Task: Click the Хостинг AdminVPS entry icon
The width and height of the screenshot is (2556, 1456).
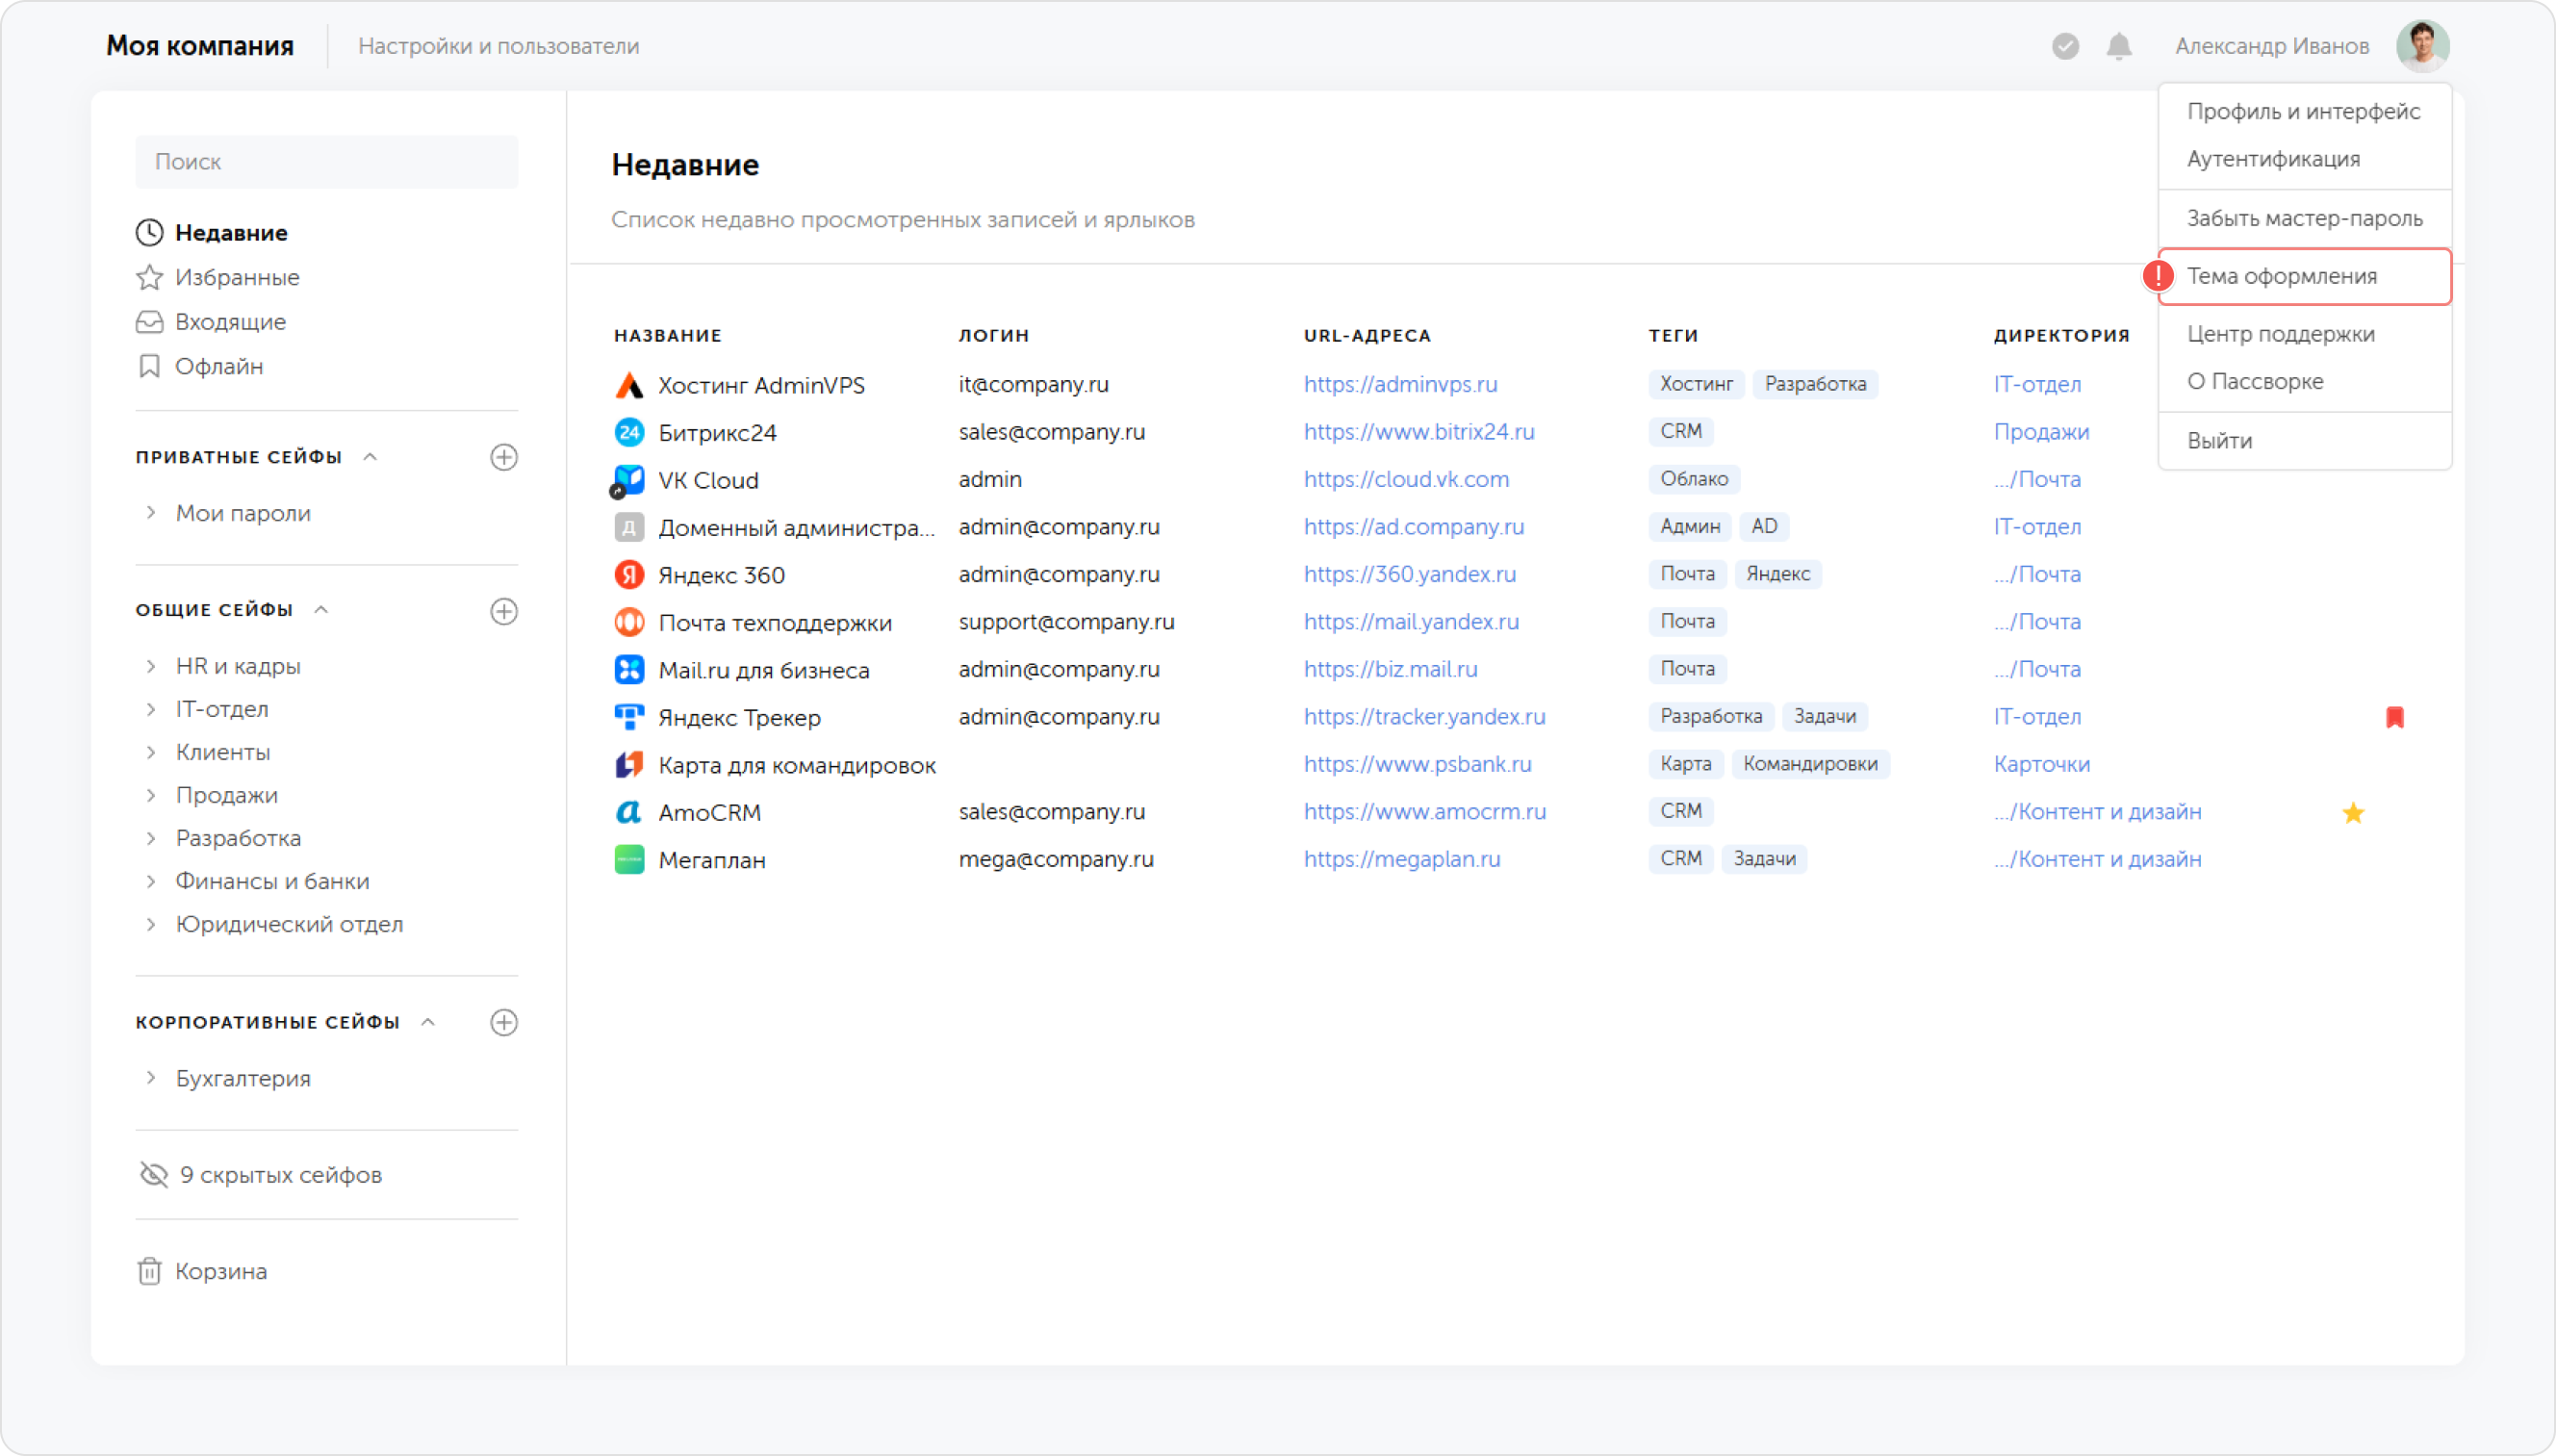Action: tap(629, 385)
